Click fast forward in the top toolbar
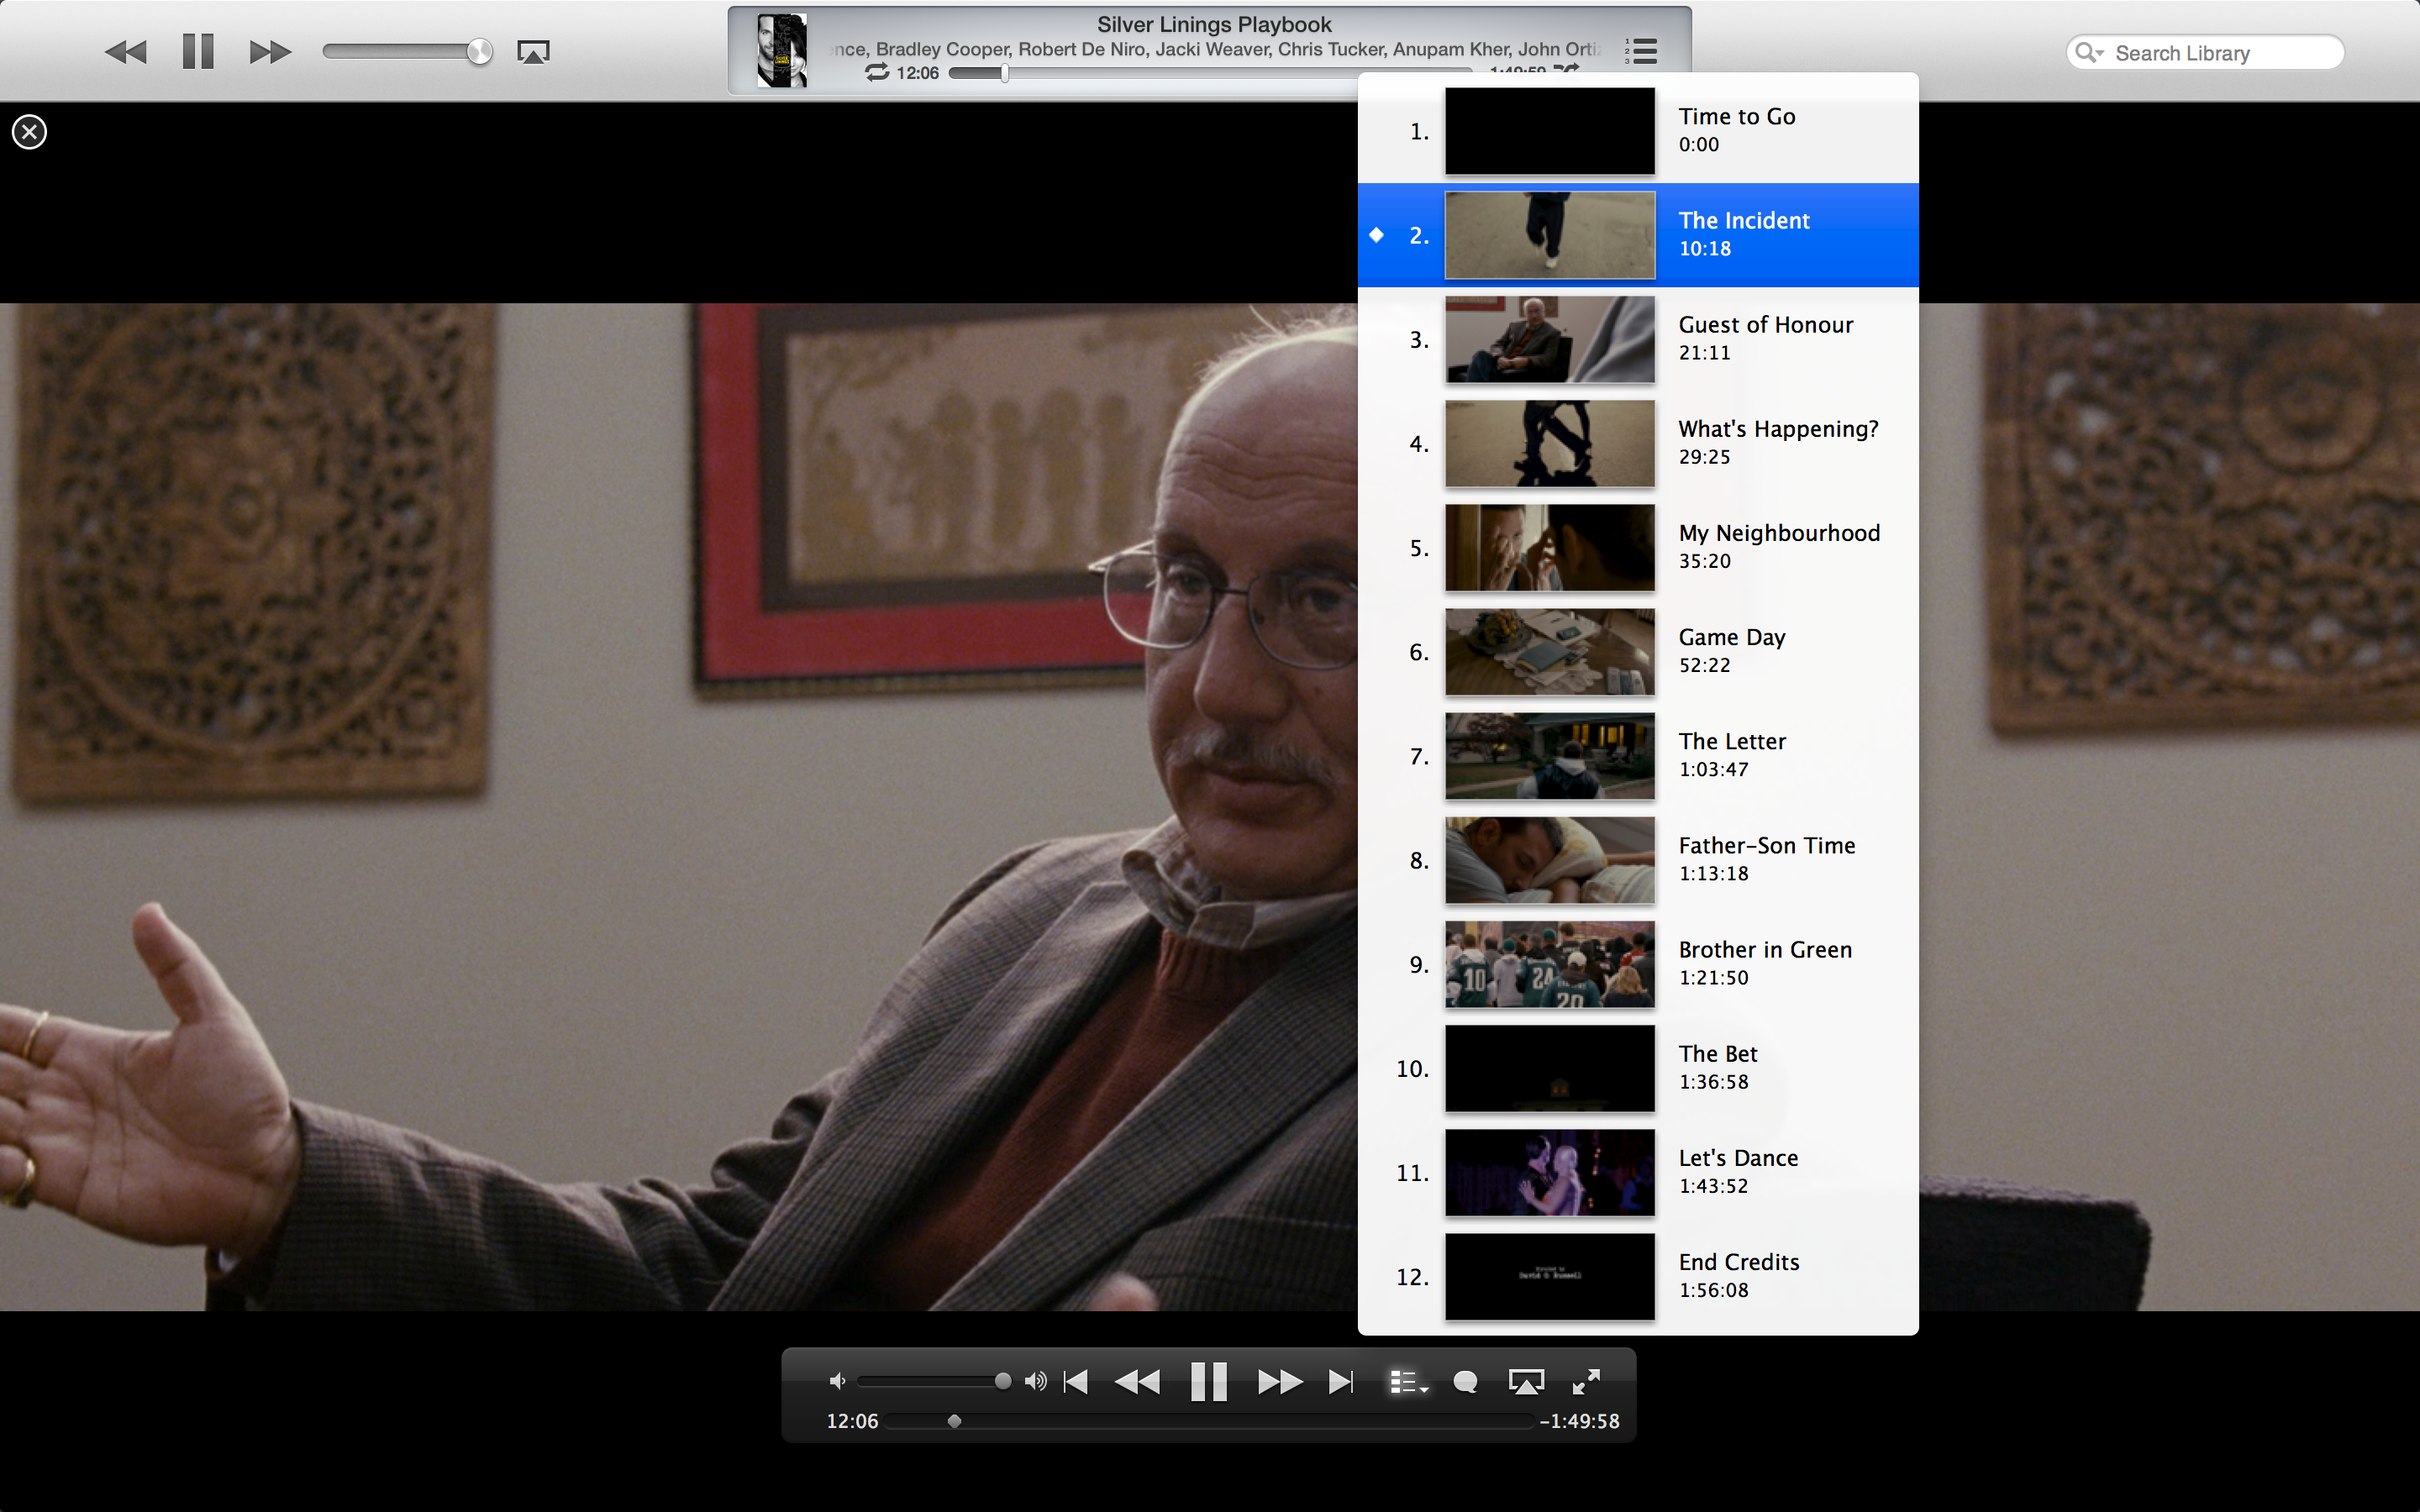Screen dimensions: 2420x1512 point(270,52)
